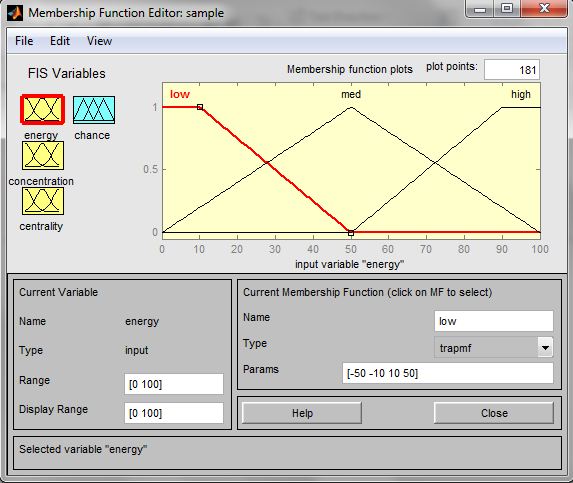Select the high membership function label
The height and width of the screenshot is (483, 573).
pyautogui.click(x=521, y=94)
